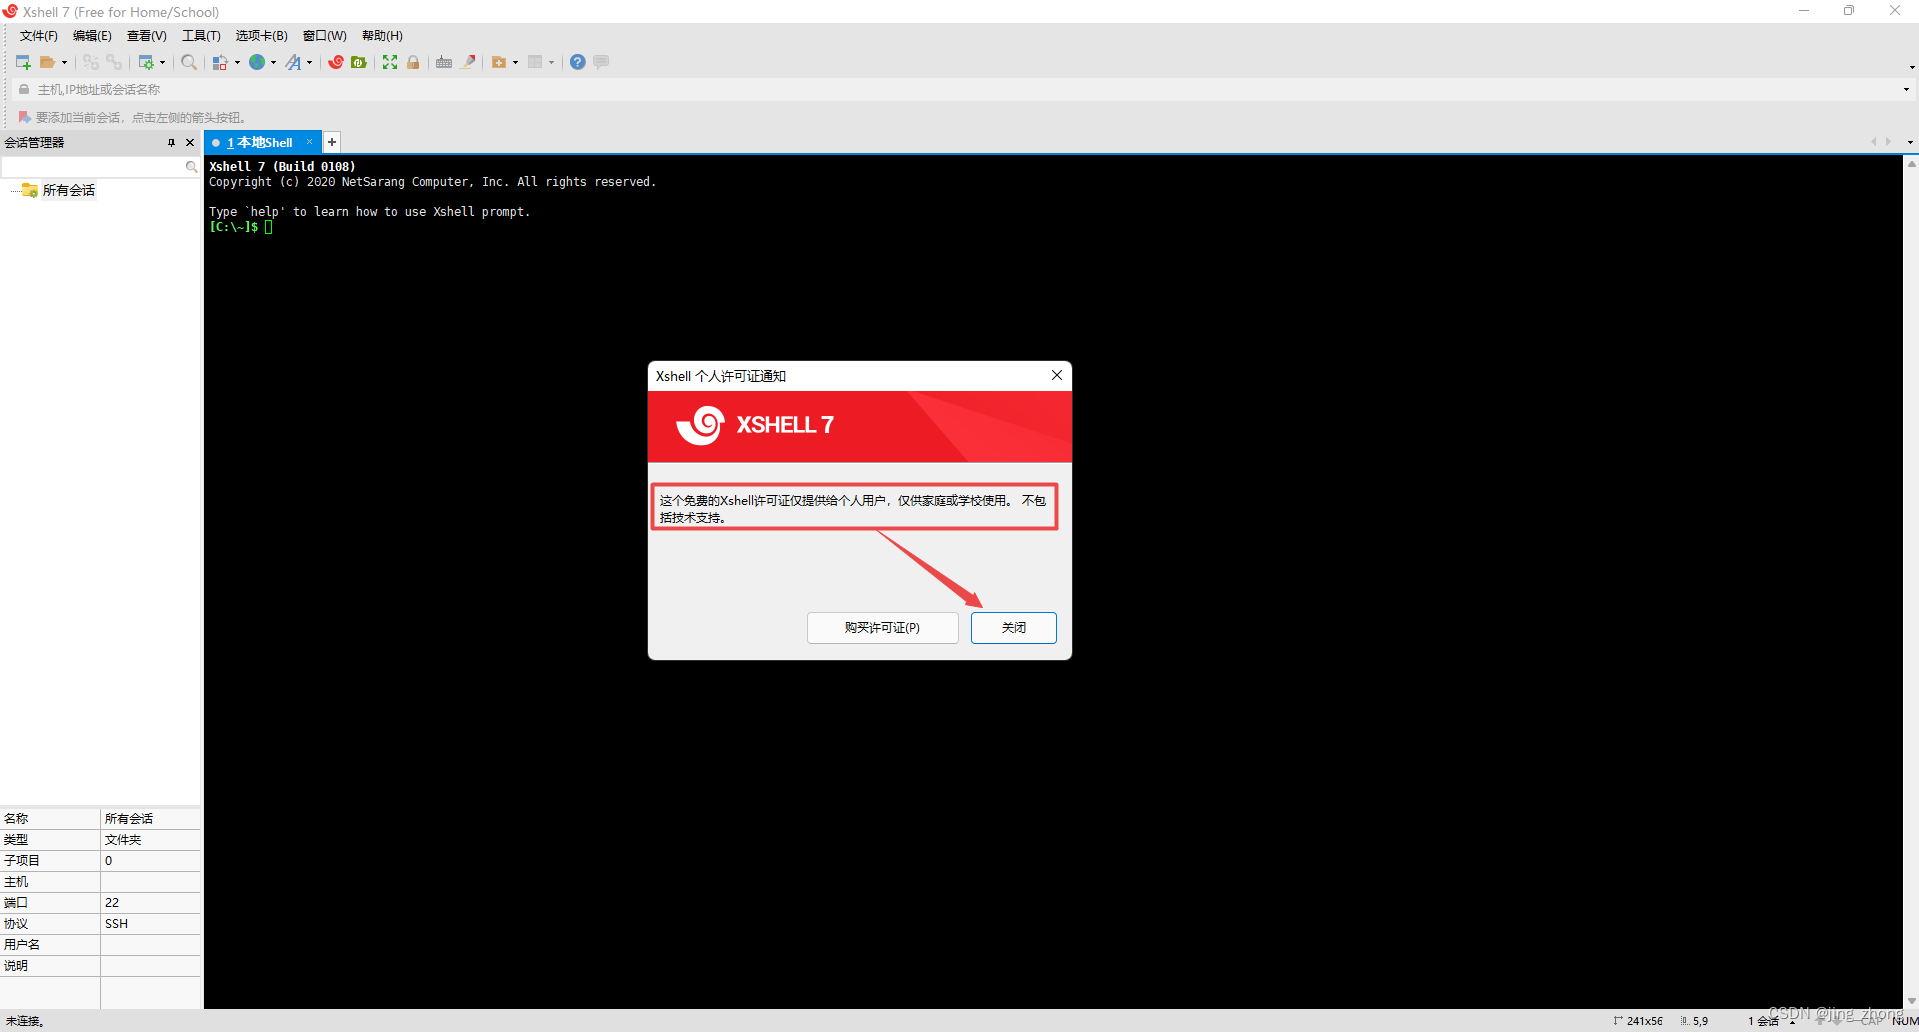1919x1032 pixels.
Task: Expand the globe Encoding dropdown arrow
Action: coord(273,62)
